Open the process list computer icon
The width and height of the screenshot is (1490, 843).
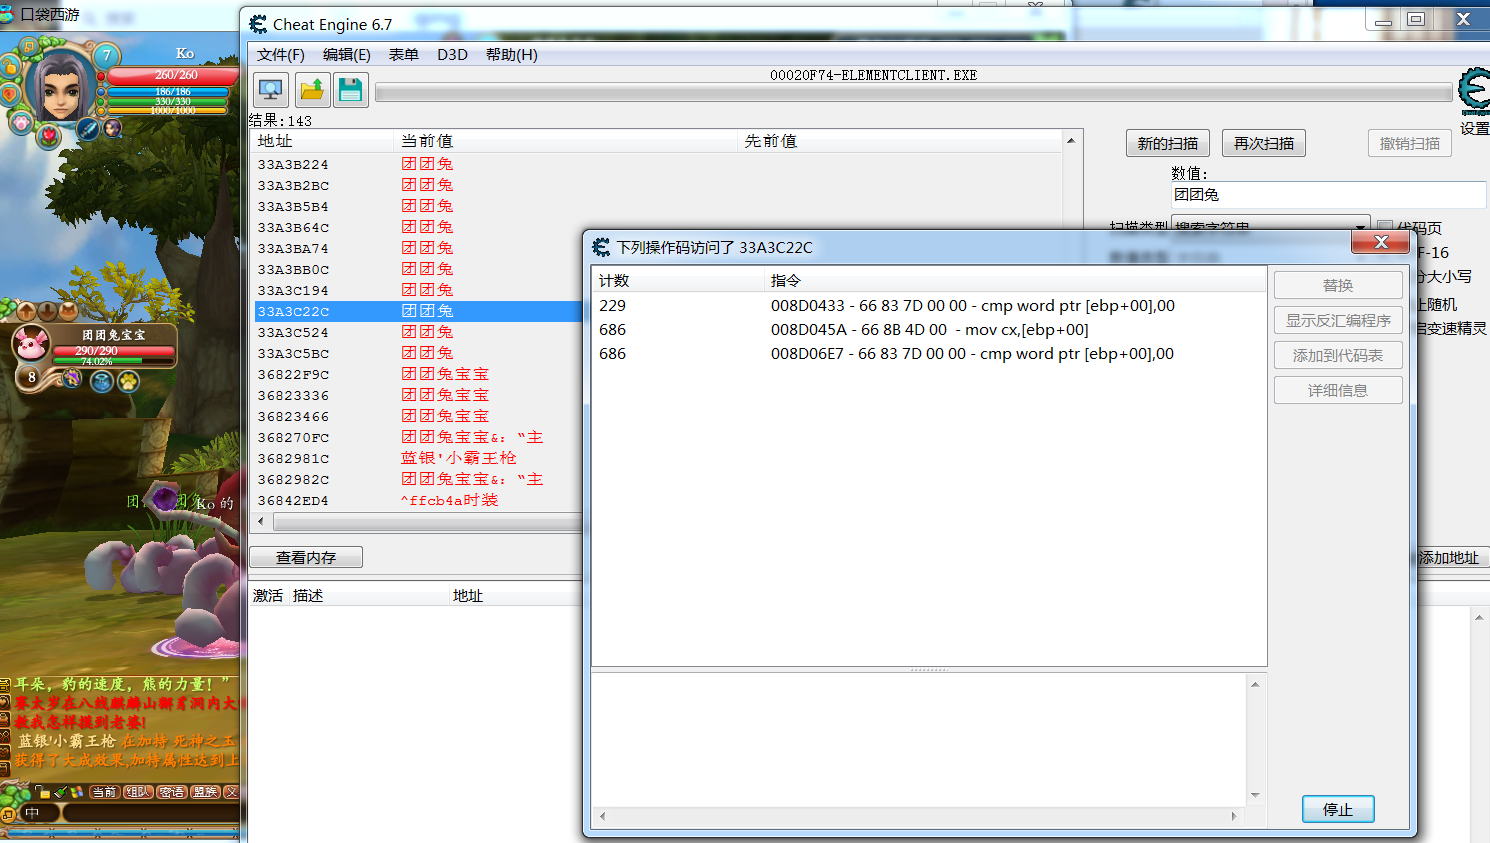271,90
